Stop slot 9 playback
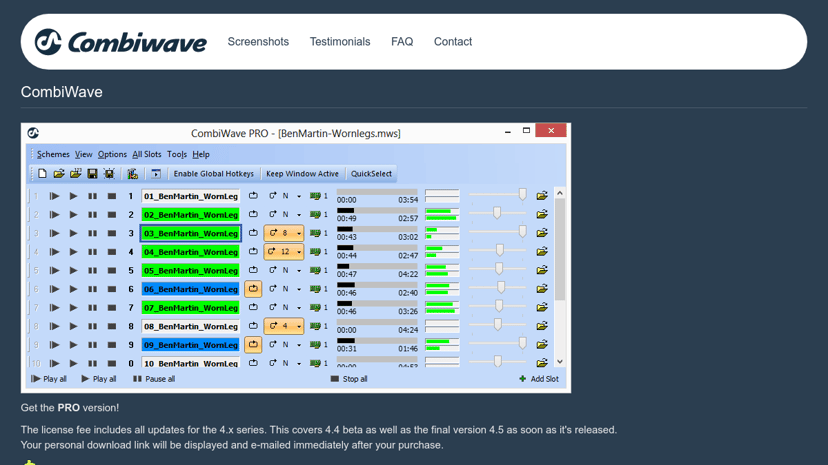 [111, 345]
